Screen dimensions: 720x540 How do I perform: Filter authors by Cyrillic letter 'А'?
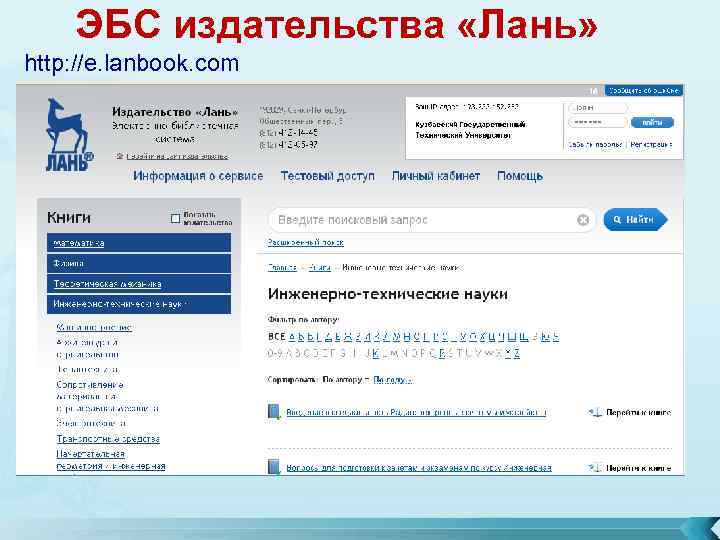click(x=292, y=337)
